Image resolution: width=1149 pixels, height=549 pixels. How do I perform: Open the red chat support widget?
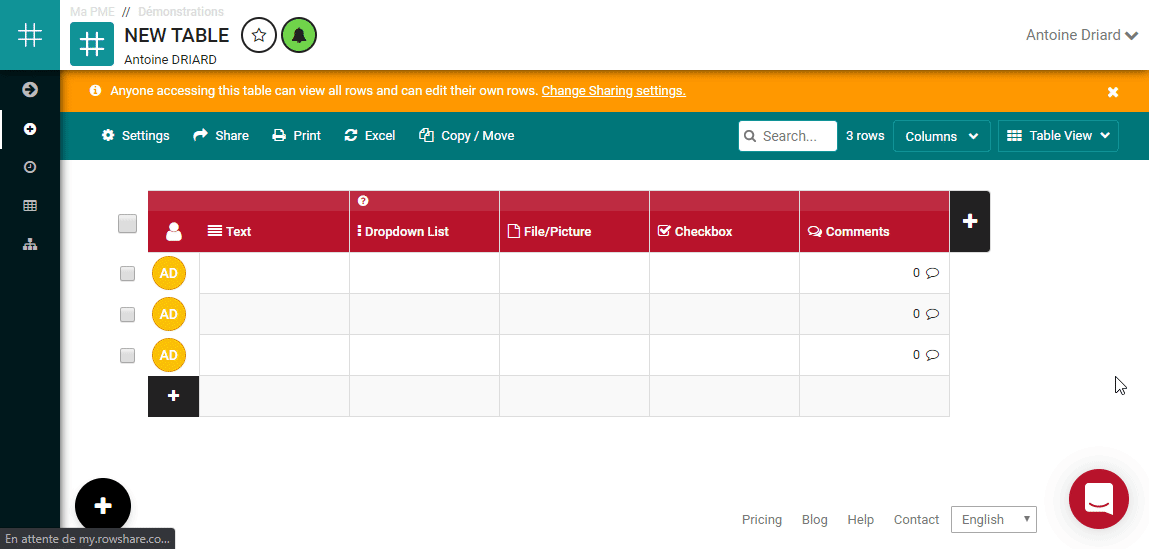tap(1099, 499)
